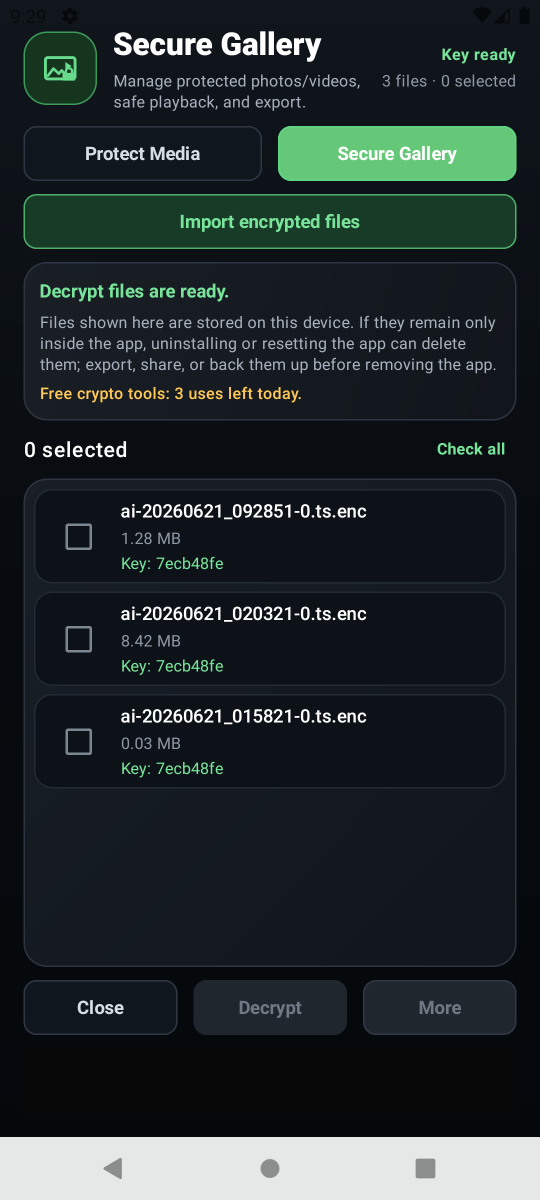Tap the Wi-Fi signal status icon
Screen dimensions: 540x1200
483,16
